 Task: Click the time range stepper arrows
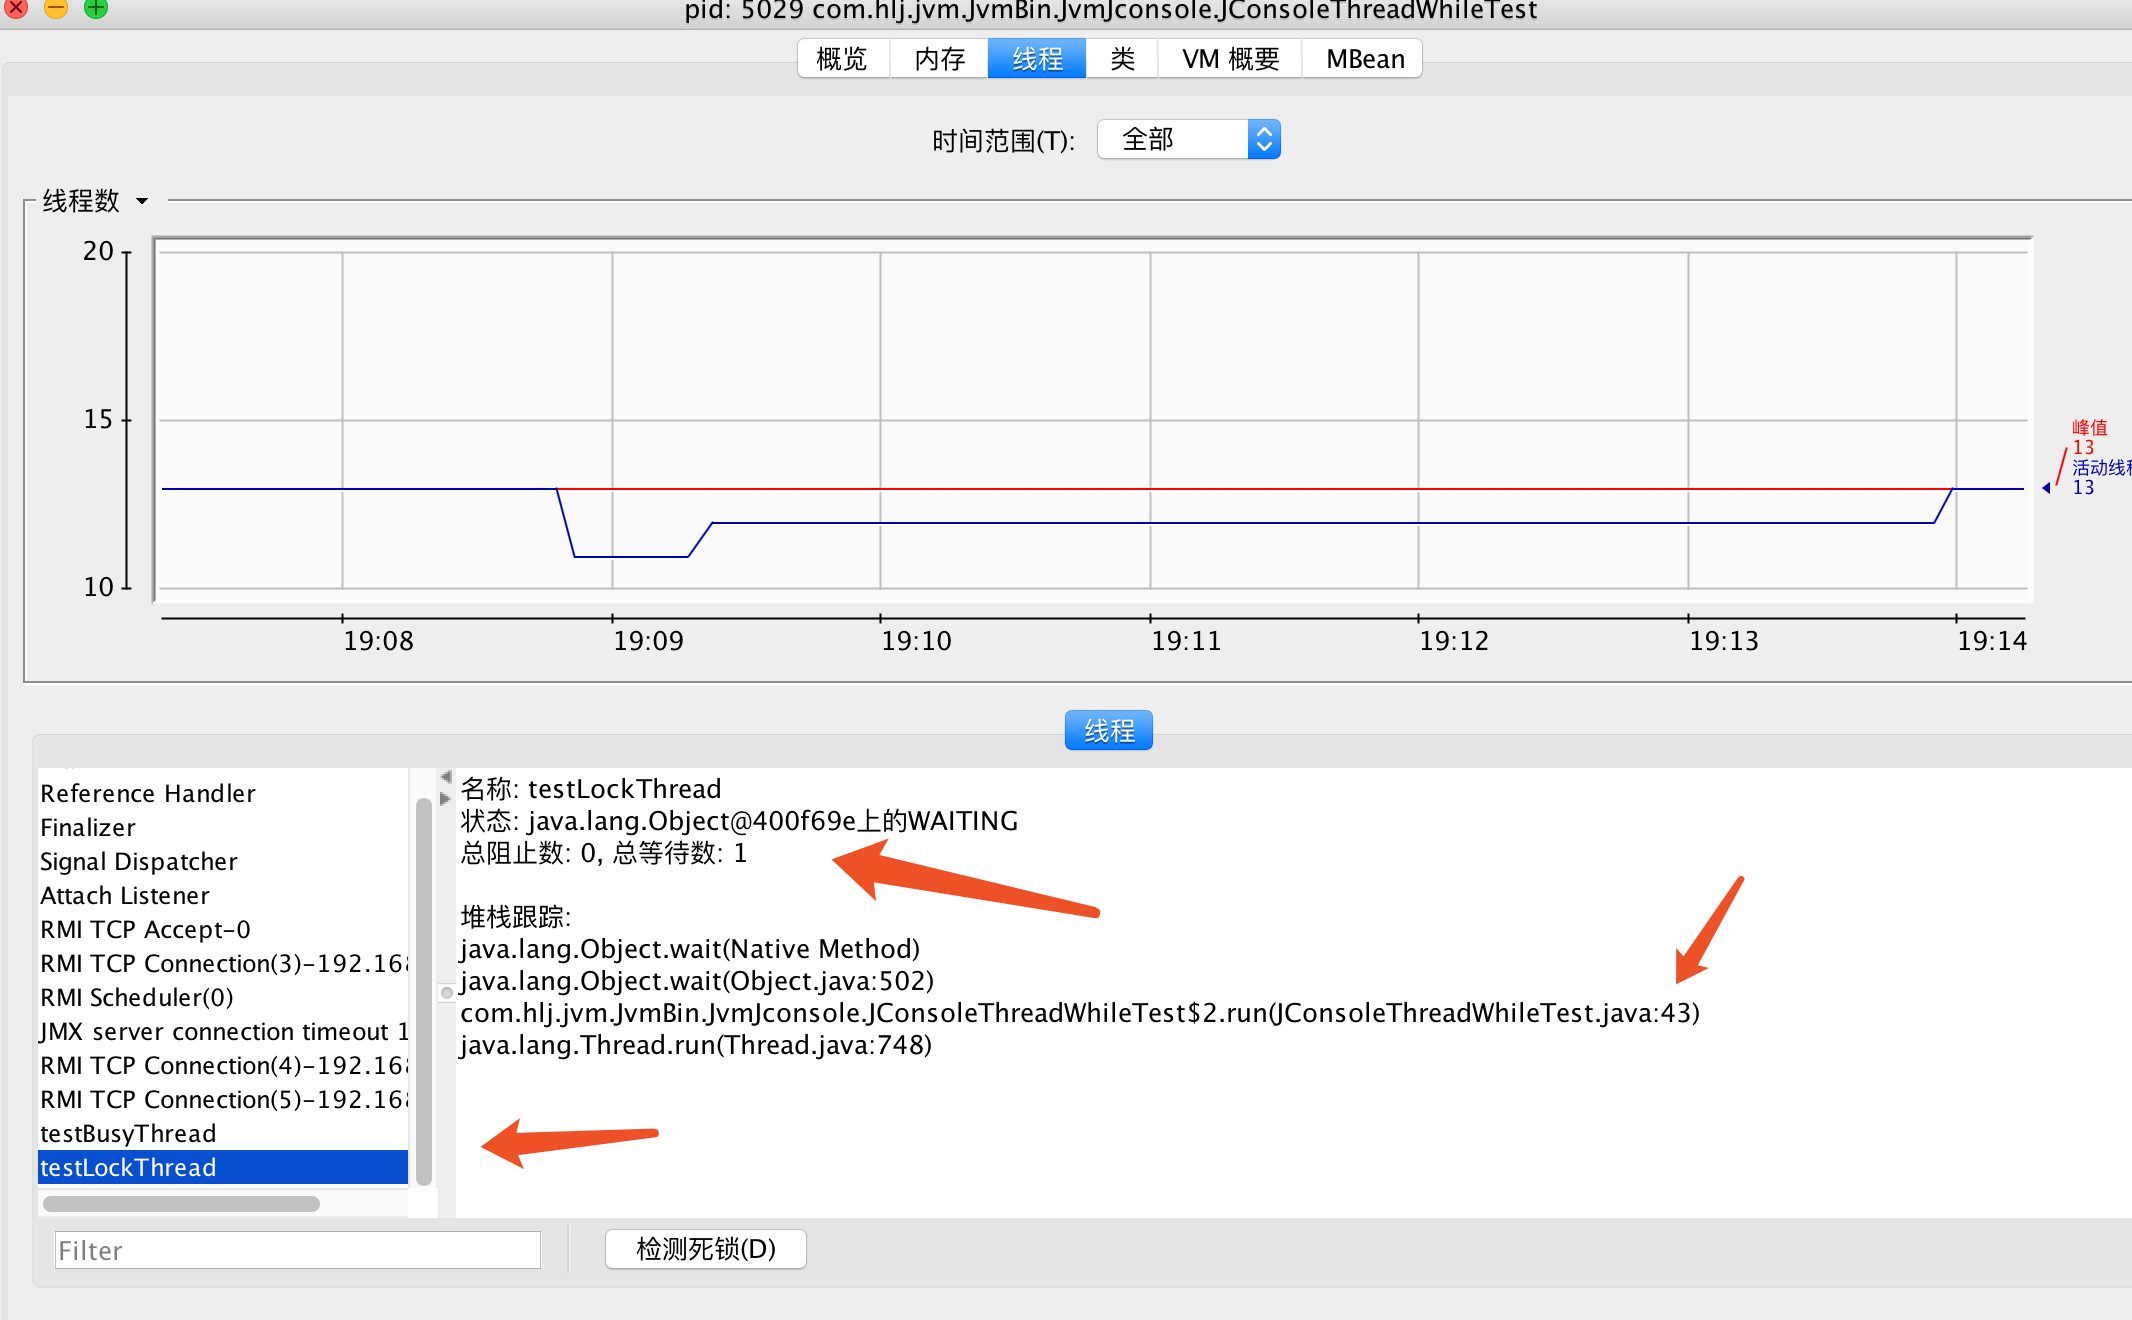pos(1264,140)
